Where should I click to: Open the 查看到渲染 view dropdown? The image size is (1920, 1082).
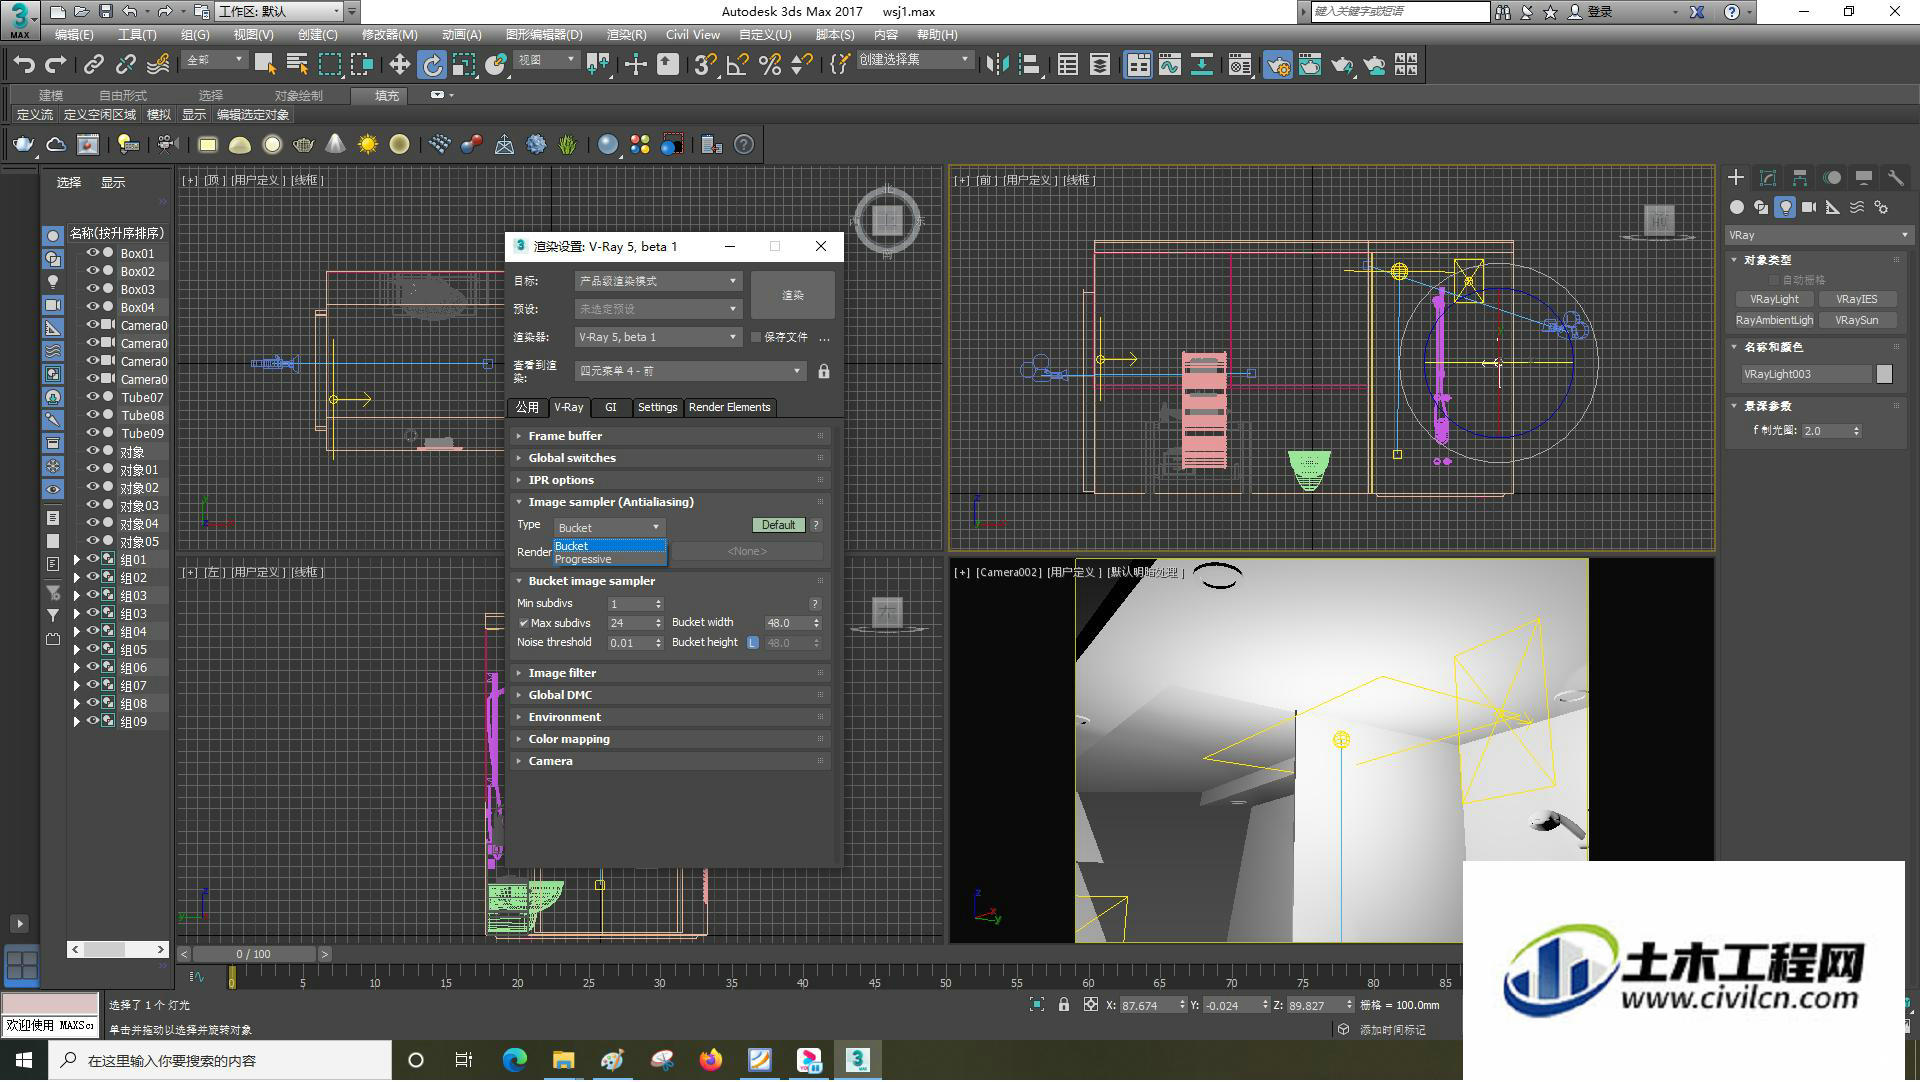[x=690, y=371]
